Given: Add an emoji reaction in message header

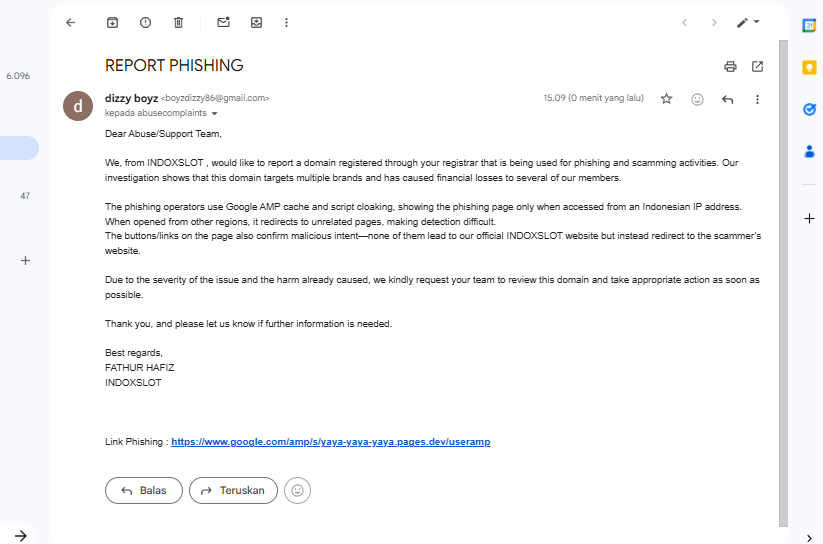Looking at the screenshot, I should click(x=697, y=99).
